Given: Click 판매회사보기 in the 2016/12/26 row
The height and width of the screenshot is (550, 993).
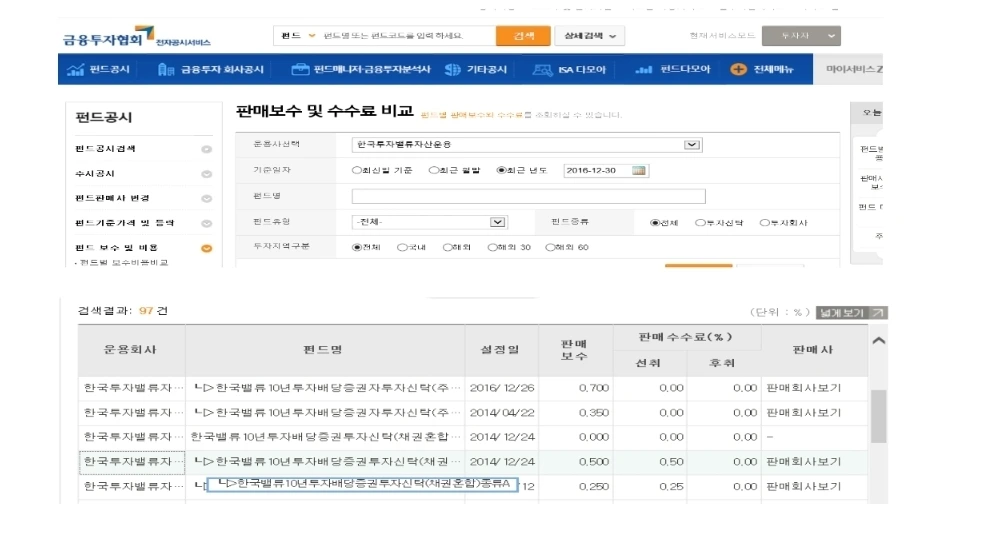Looking at the screenshot, I should pos(804,388).
